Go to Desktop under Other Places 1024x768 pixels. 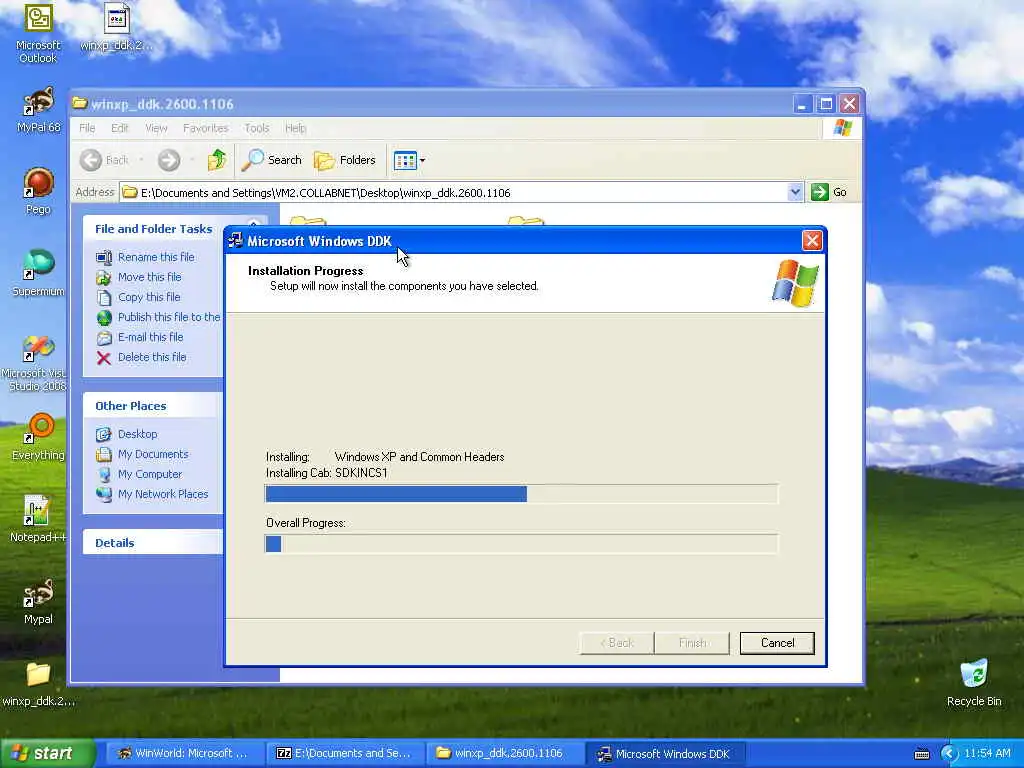click(x=137, y=434)
